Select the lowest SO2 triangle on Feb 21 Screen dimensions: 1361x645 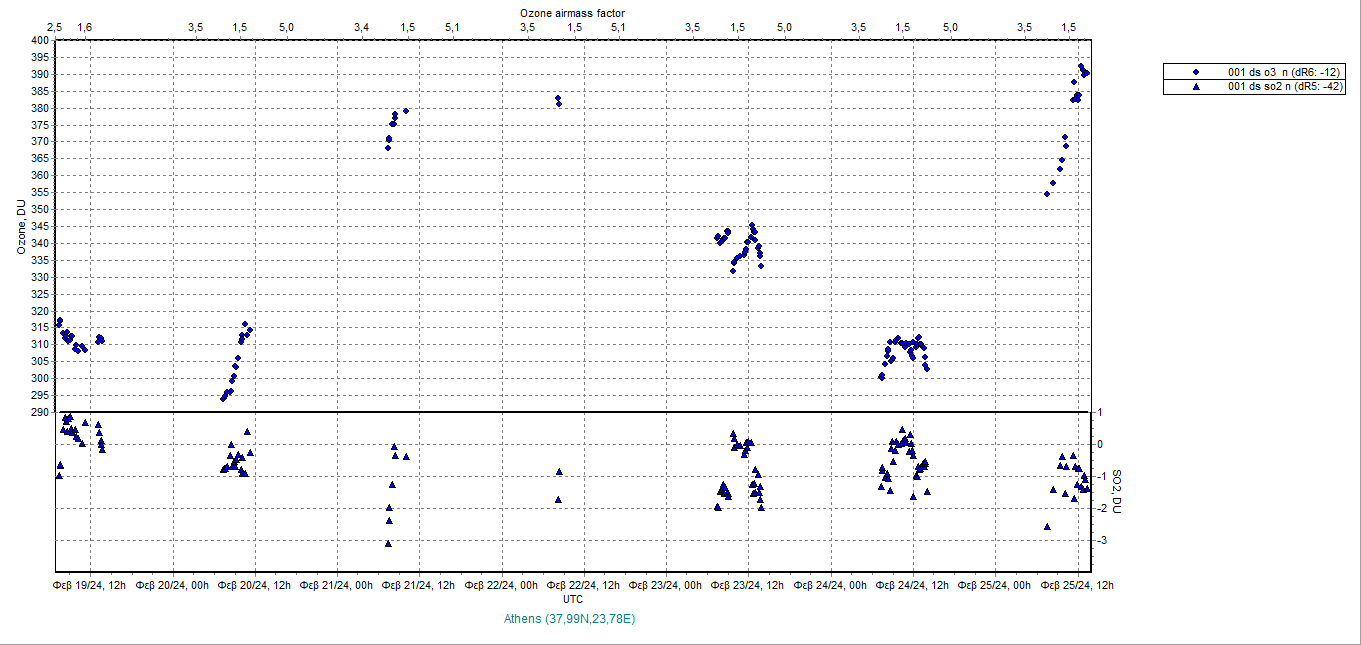(x=388, y=543)
